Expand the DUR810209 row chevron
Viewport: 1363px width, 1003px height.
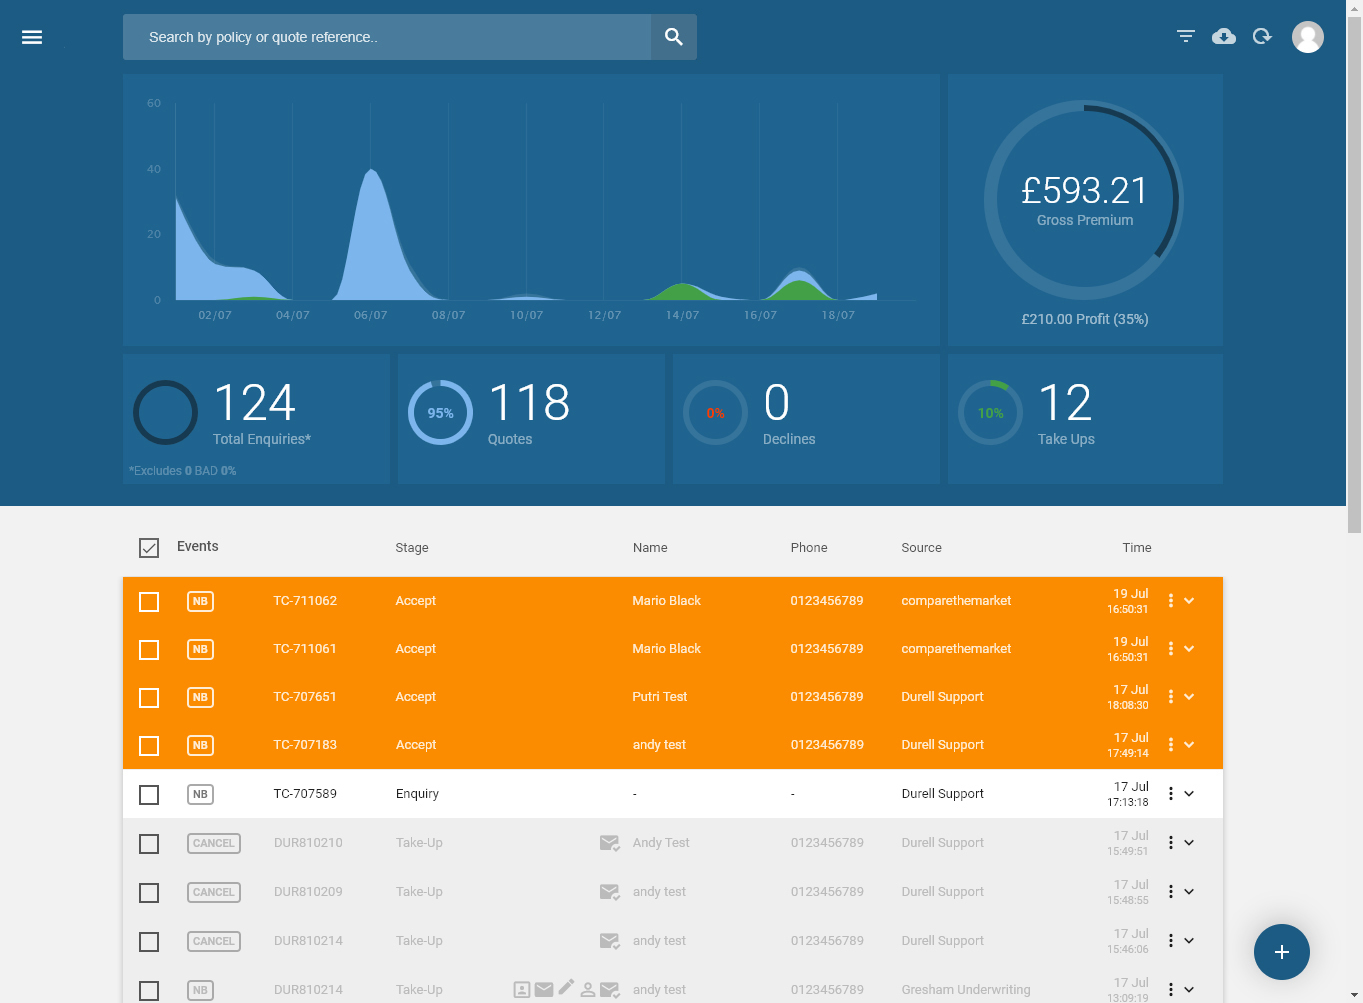coord(1189,892)
